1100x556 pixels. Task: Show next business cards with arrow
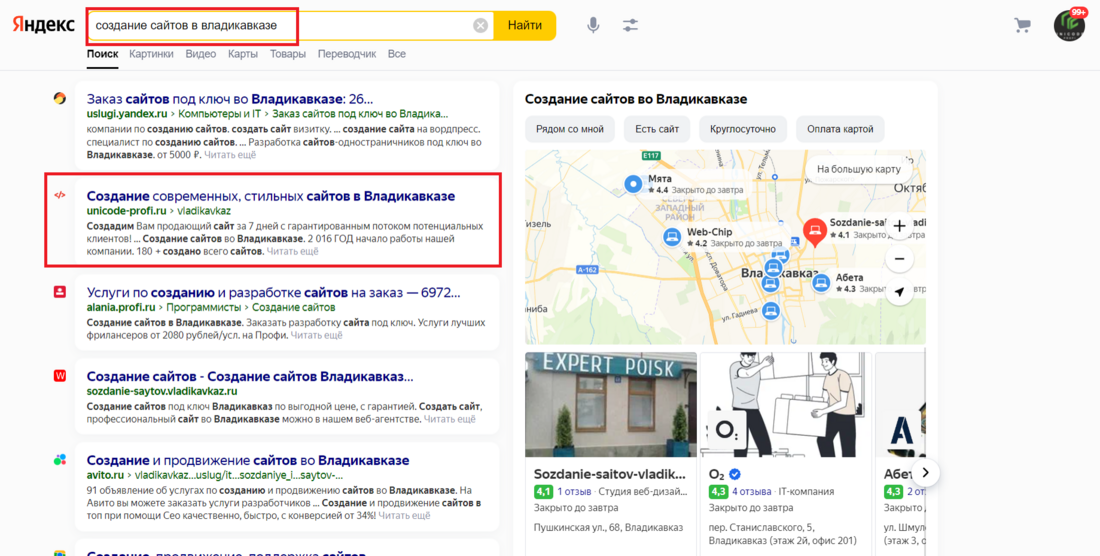pos(925,473)
